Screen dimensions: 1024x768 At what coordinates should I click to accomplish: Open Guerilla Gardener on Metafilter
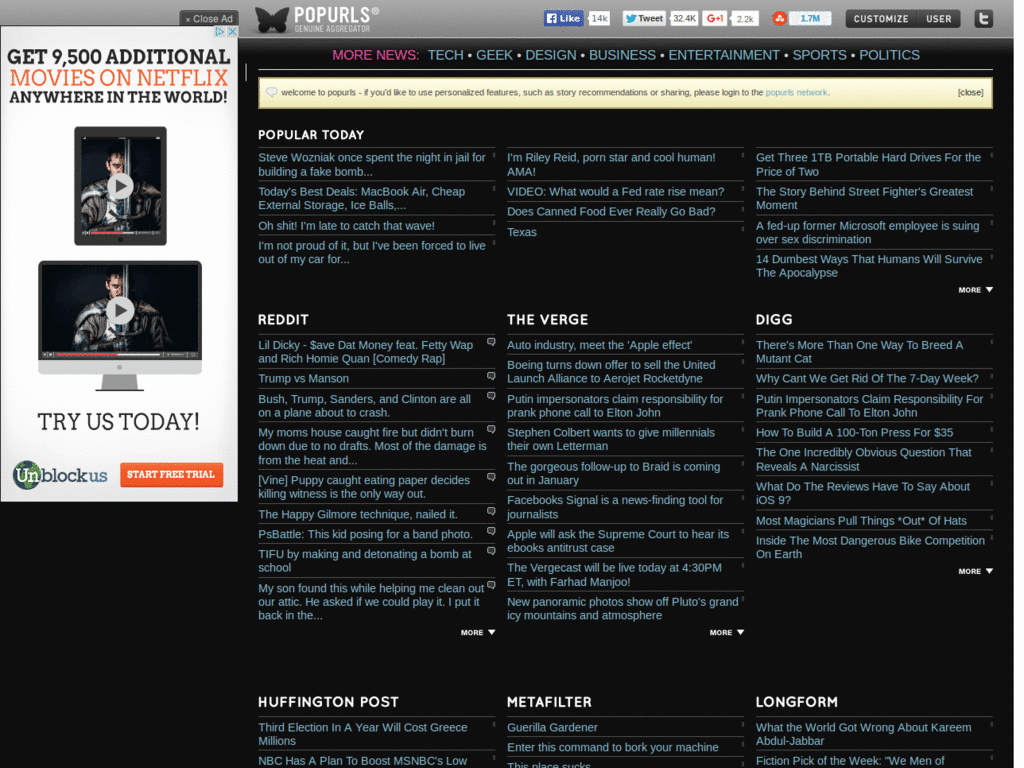pyautogui.click(x=552, y=728)
